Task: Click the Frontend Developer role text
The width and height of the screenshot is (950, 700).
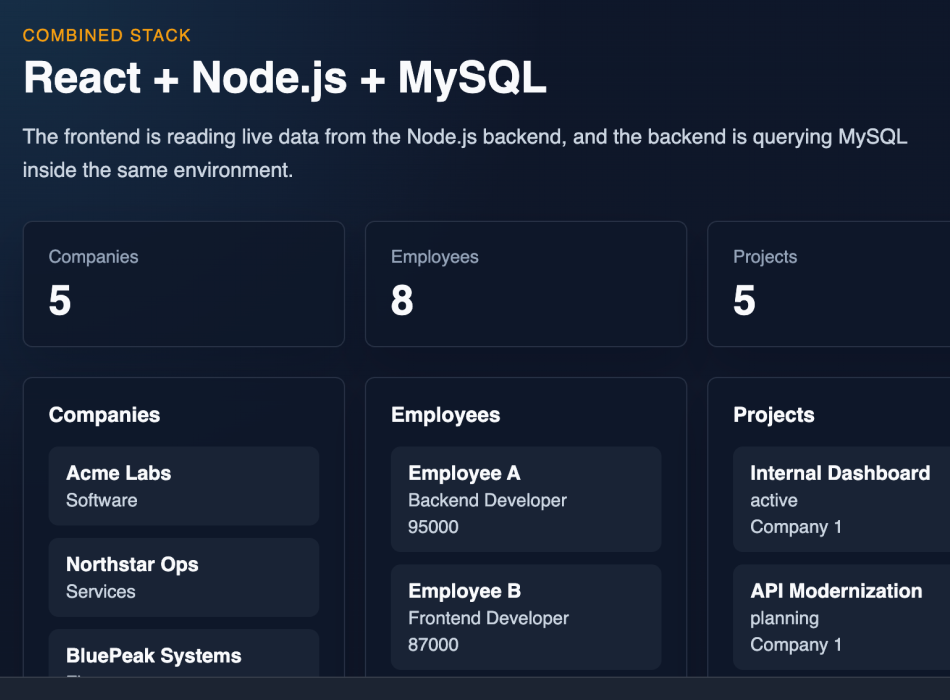Action: pyautogui.click(x=488, y=618)
